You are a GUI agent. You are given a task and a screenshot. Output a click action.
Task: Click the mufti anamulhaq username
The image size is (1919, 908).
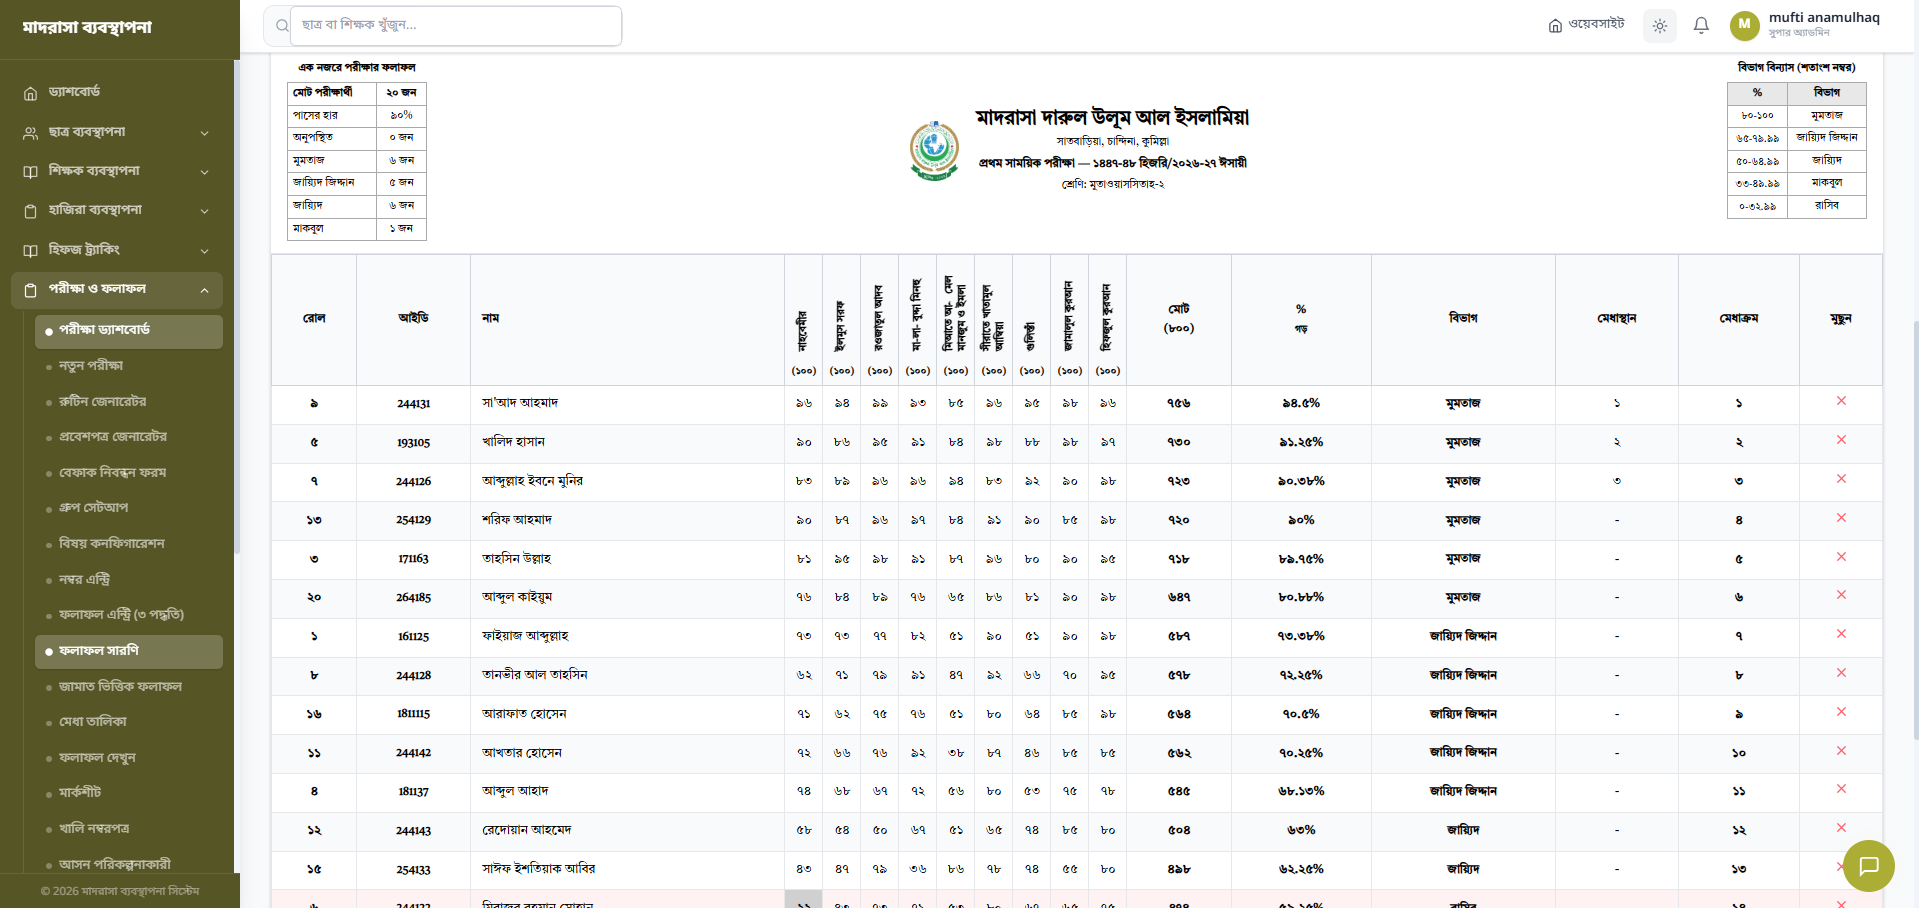click(x=1824, y=18)
